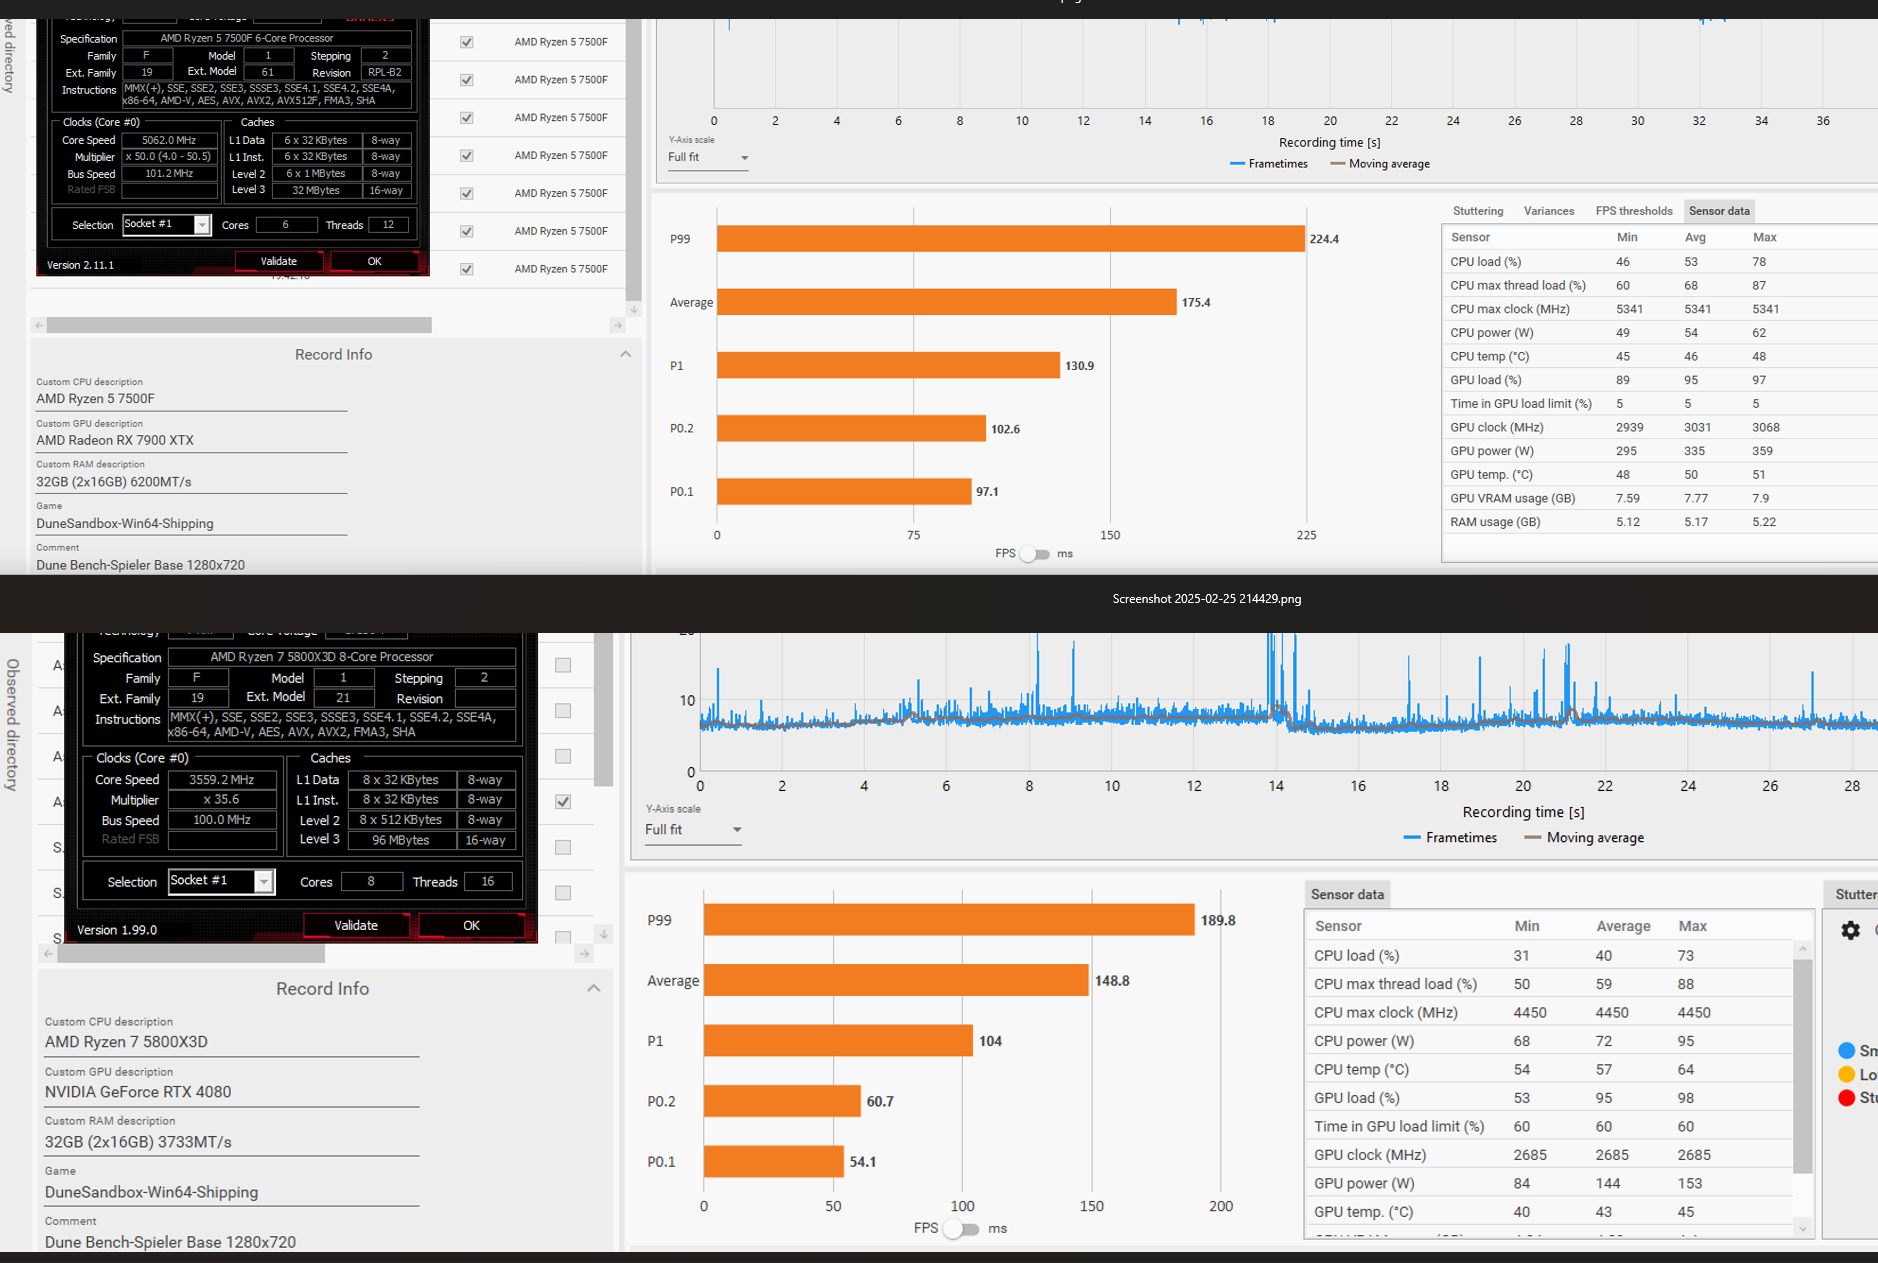
Task: Switch to the Stuttering tab
Action: tap(1478, 211)
